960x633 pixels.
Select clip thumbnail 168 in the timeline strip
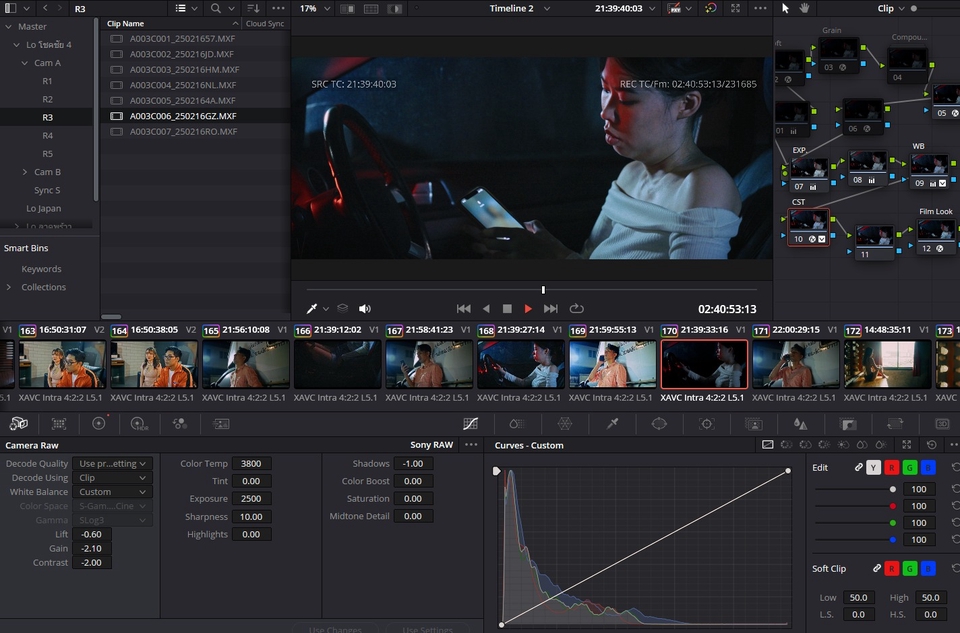click(520, 364)
